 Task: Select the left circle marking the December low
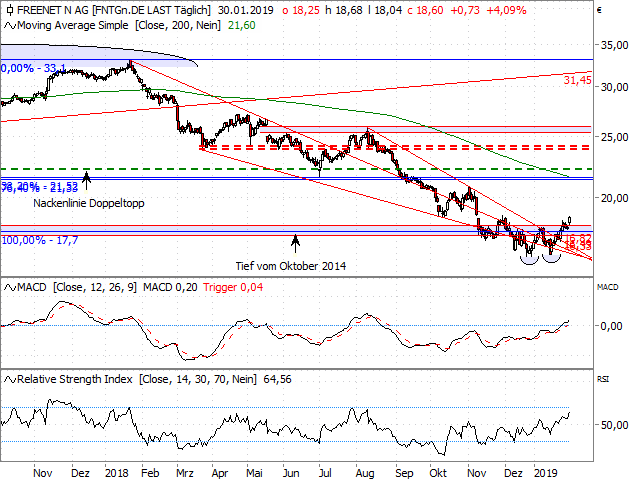coord(527,256)
